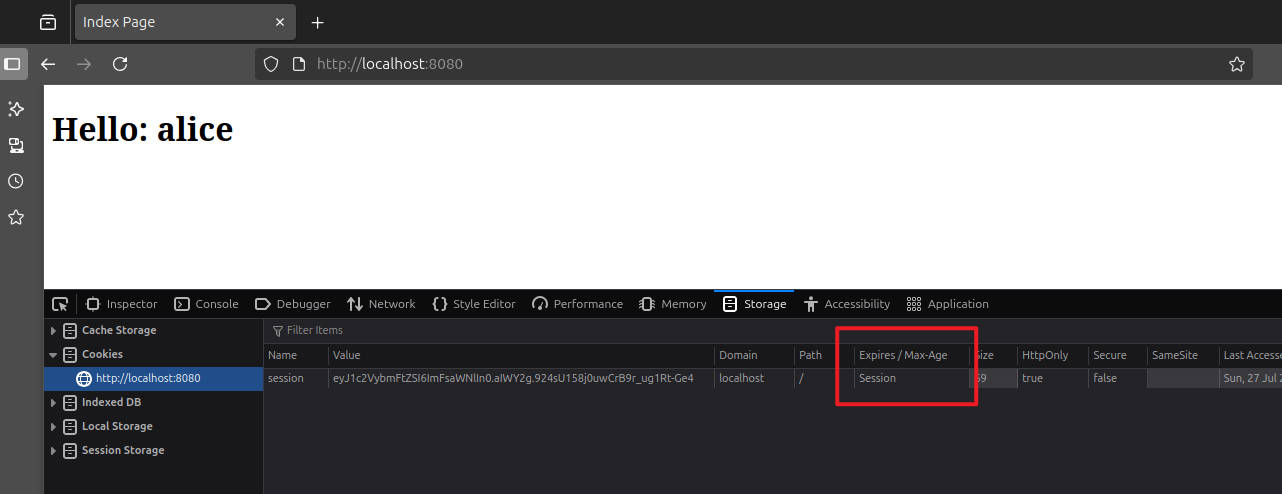Click the cookie value starting with eyJ1c2Vybm
1282x494 pixels.
[x=521, y=379]
